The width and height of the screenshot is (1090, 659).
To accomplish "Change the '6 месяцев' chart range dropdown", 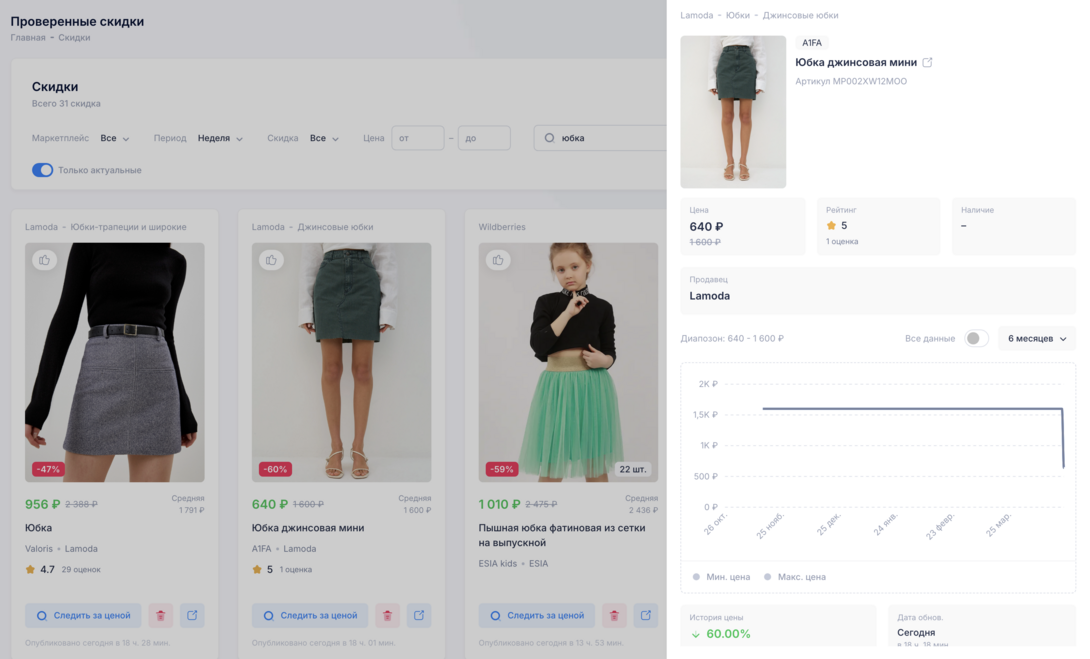I will pyautogui.click(x=1036, y=339).
